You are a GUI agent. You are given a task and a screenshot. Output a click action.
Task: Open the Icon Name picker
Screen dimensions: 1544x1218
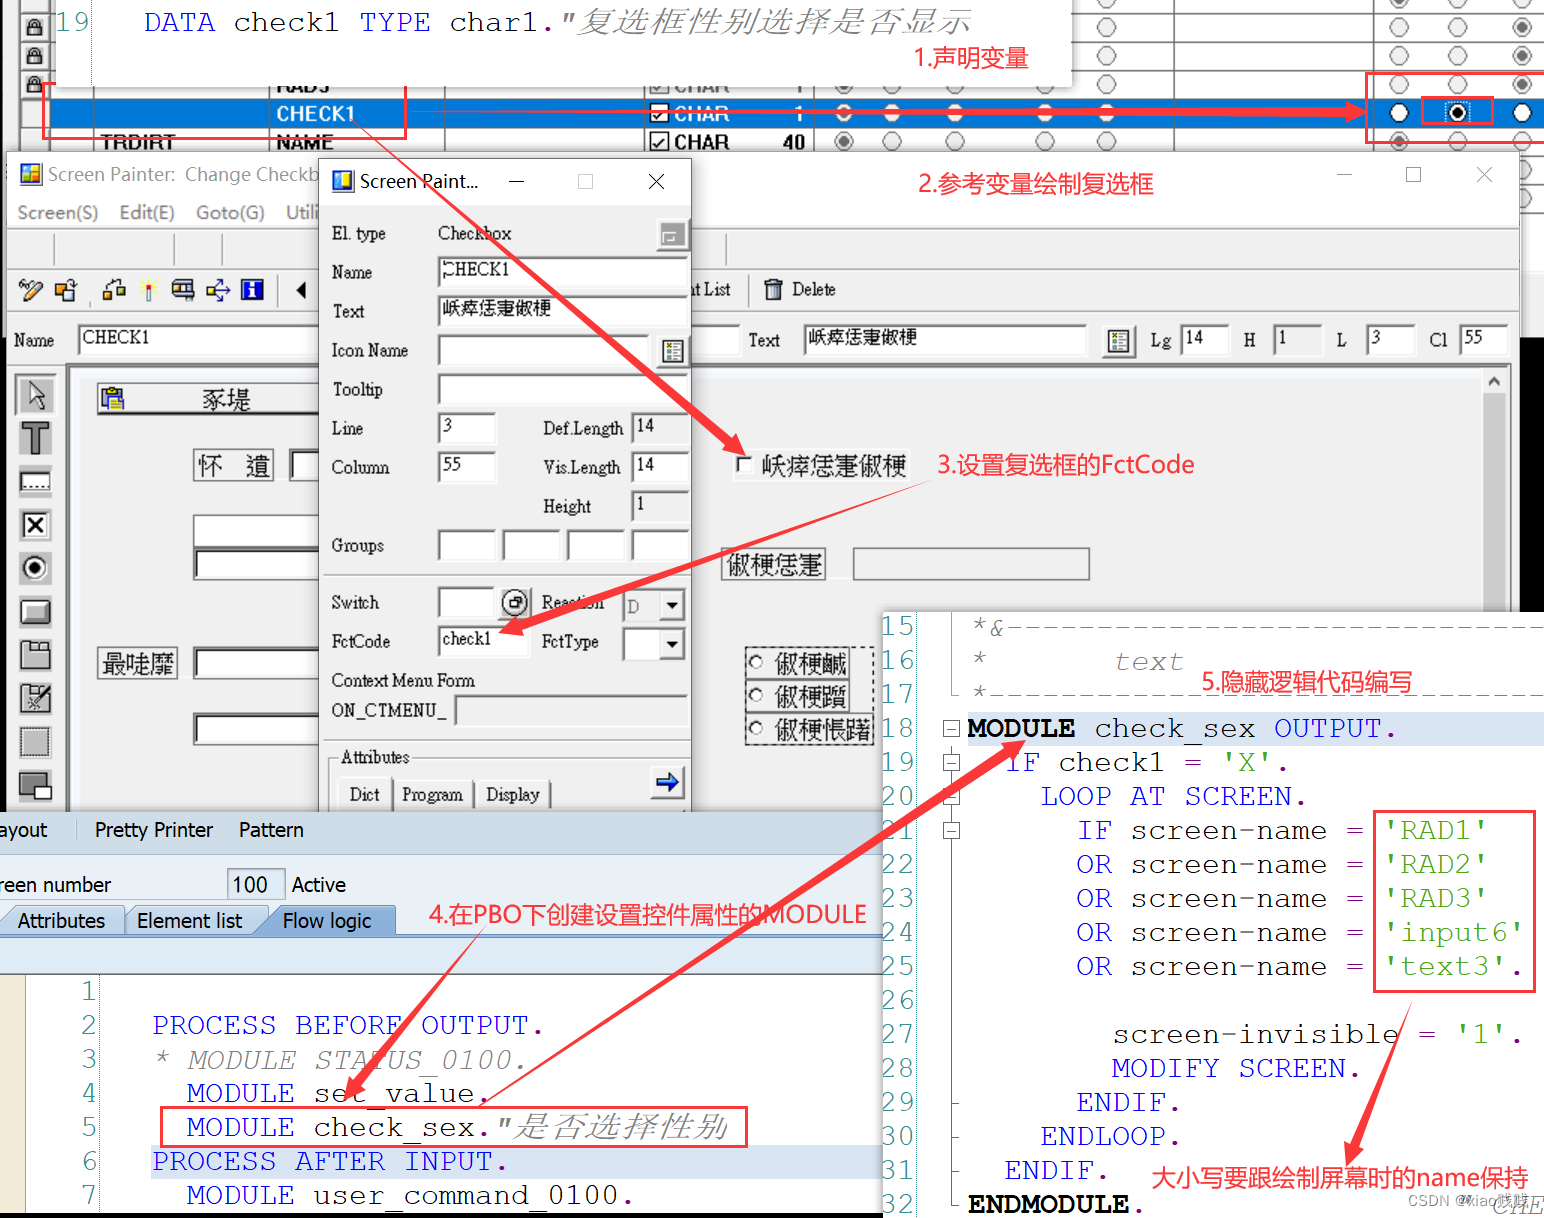672,351
